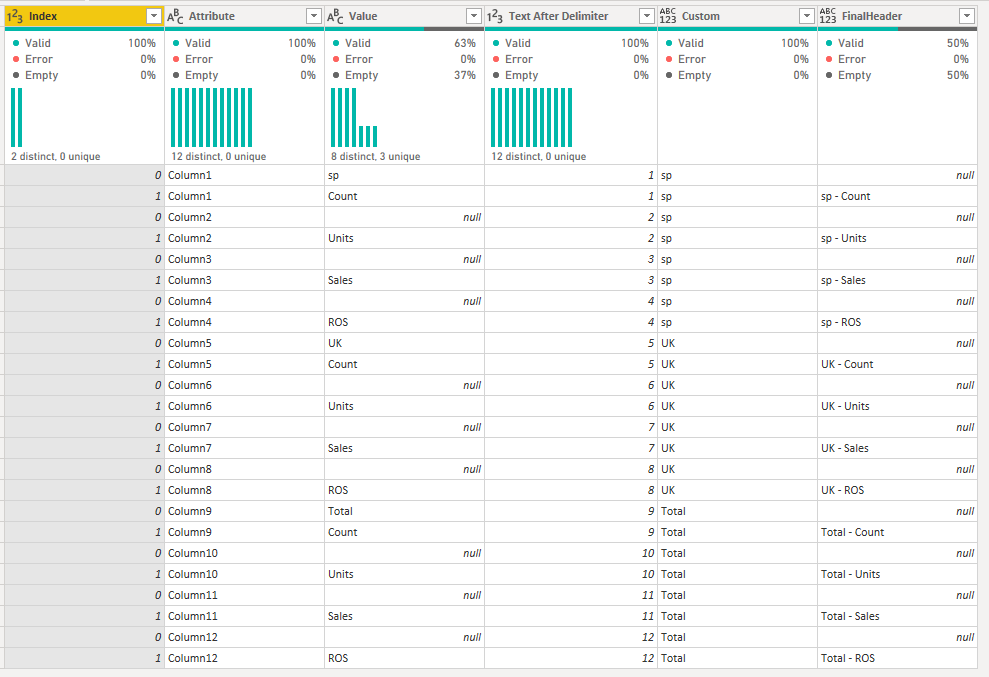The image size is (989, 677).
Task: Select the "UK - Units" cell
Action: click(898, 406)
